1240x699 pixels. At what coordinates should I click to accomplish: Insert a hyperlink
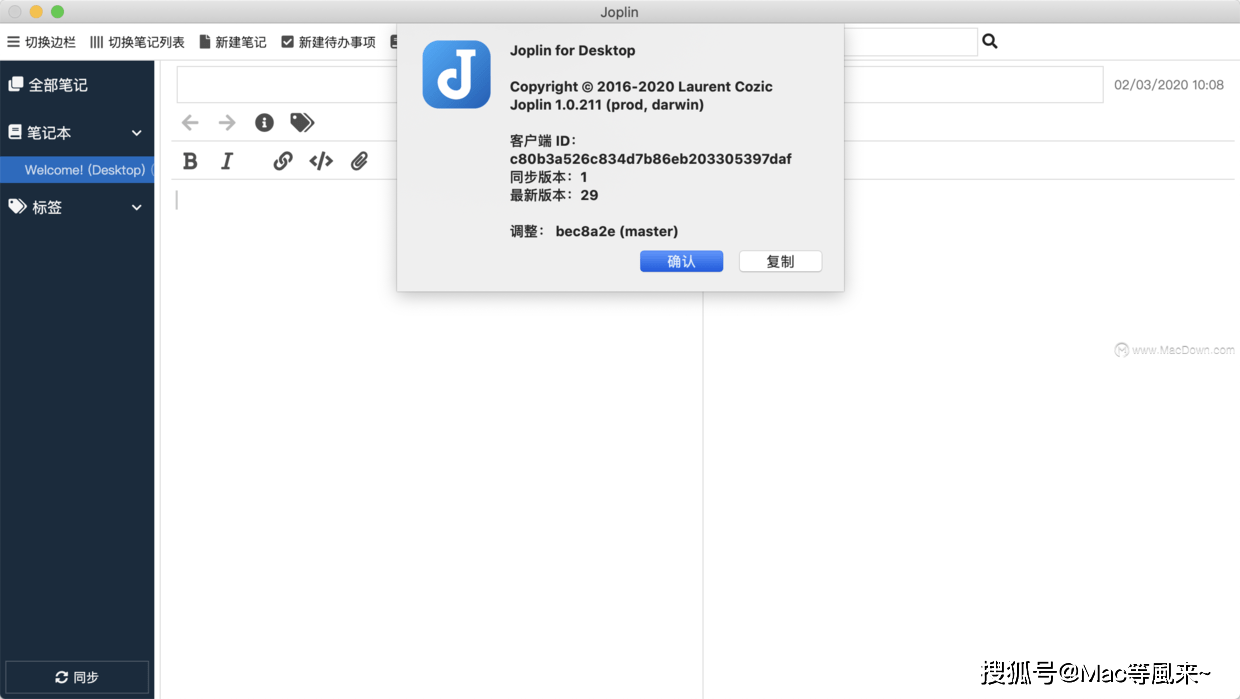coord(283,161)
